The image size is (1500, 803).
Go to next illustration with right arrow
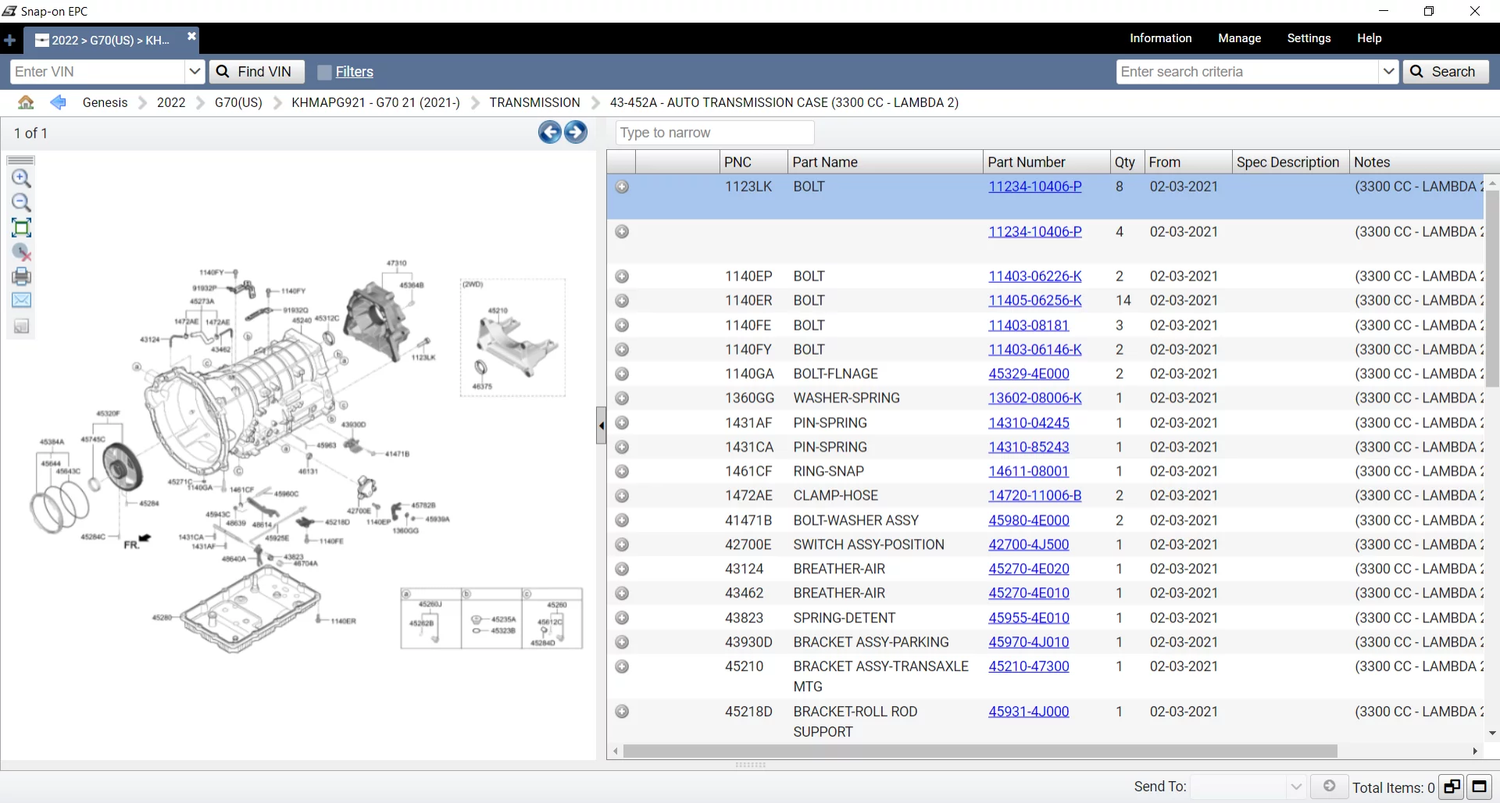[575, 132]
